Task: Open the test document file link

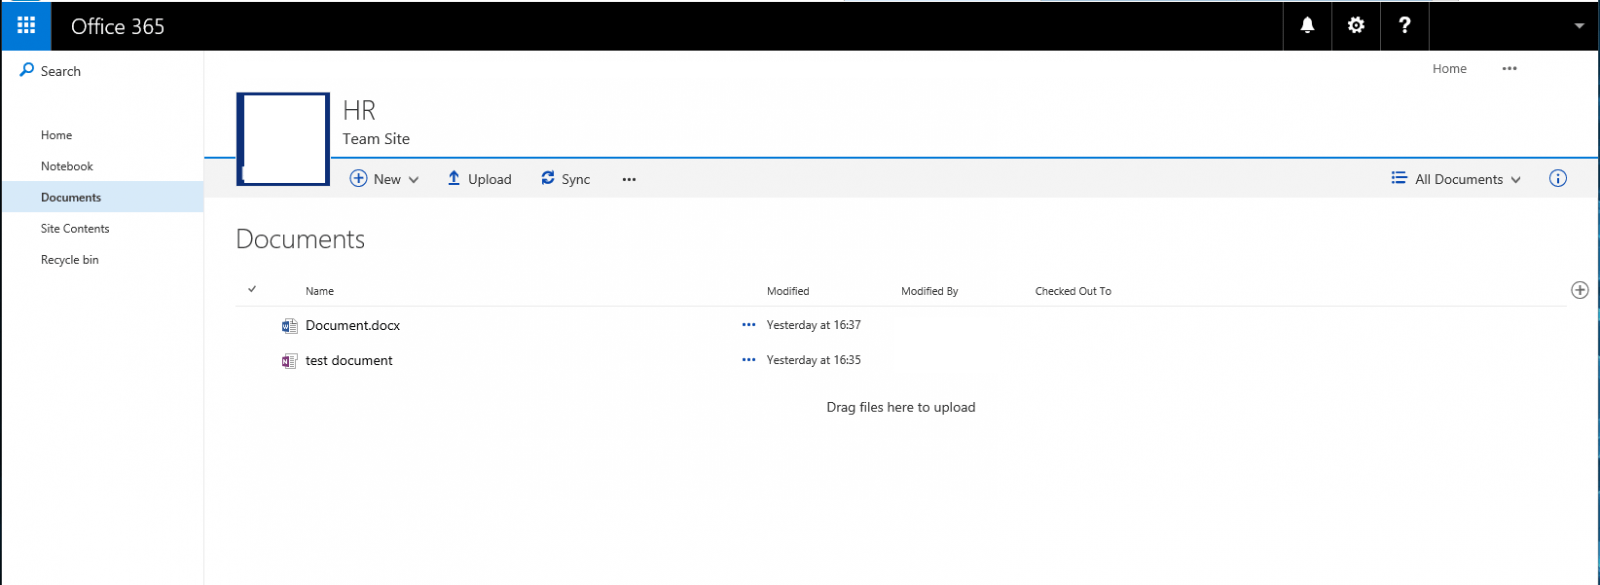Action: pyautogui.click(x=349, y=360)
